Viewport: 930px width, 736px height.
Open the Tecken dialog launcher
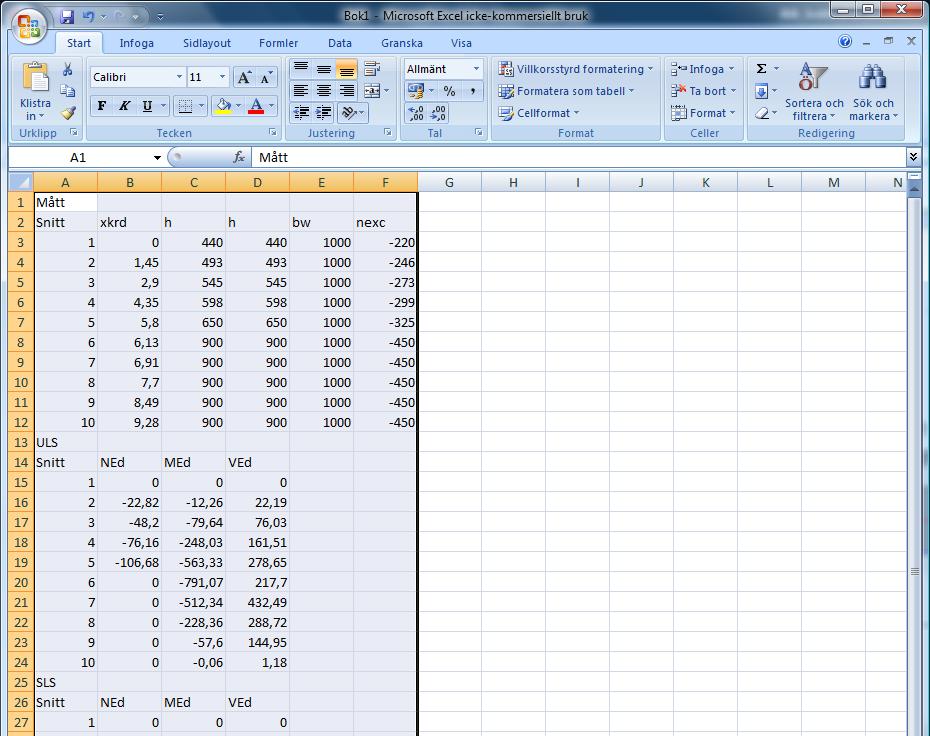[272, 132]
